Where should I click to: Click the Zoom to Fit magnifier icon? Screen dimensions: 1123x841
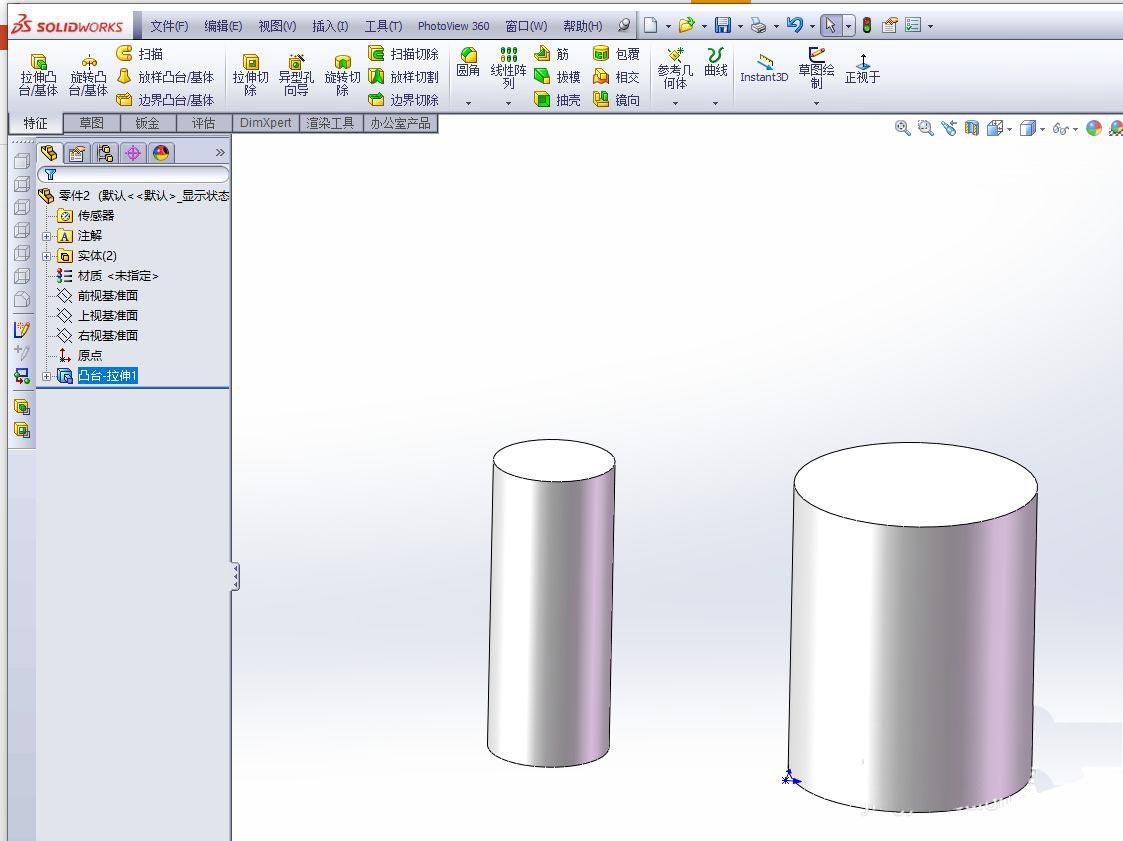click(x=902, y=128)
